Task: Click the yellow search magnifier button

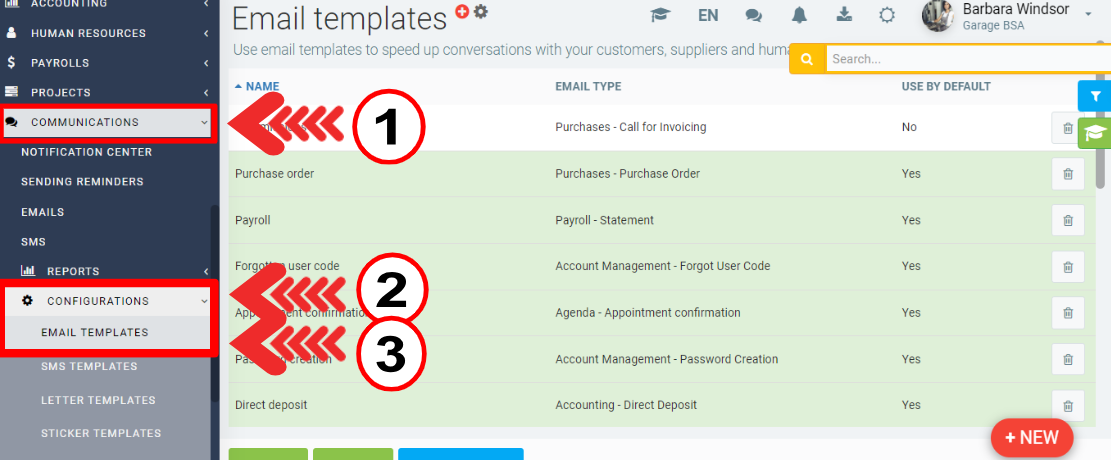Action: [x=808, y=59]
